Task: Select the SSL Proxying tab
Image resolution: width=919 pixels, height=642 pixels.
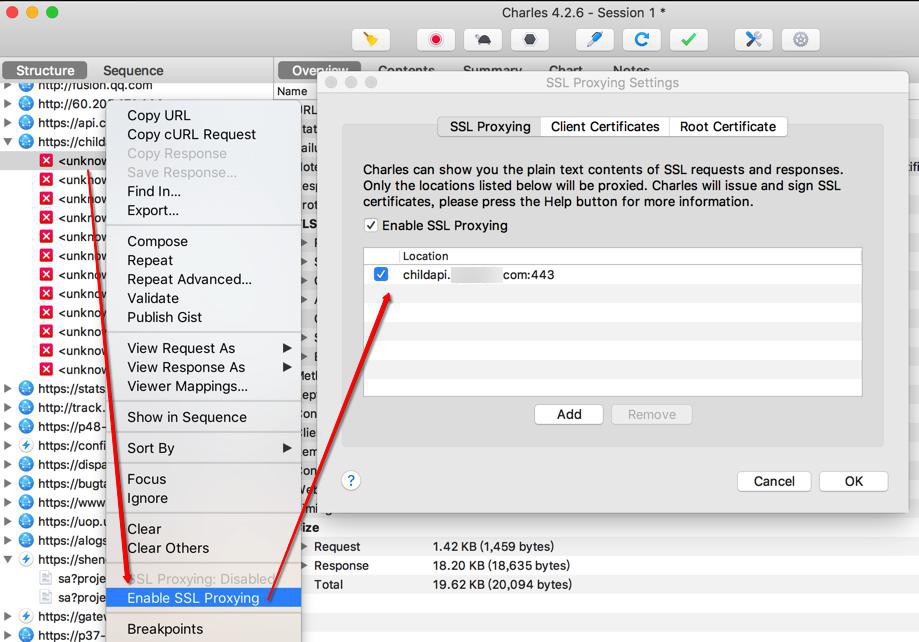Action: coord(490,127)
